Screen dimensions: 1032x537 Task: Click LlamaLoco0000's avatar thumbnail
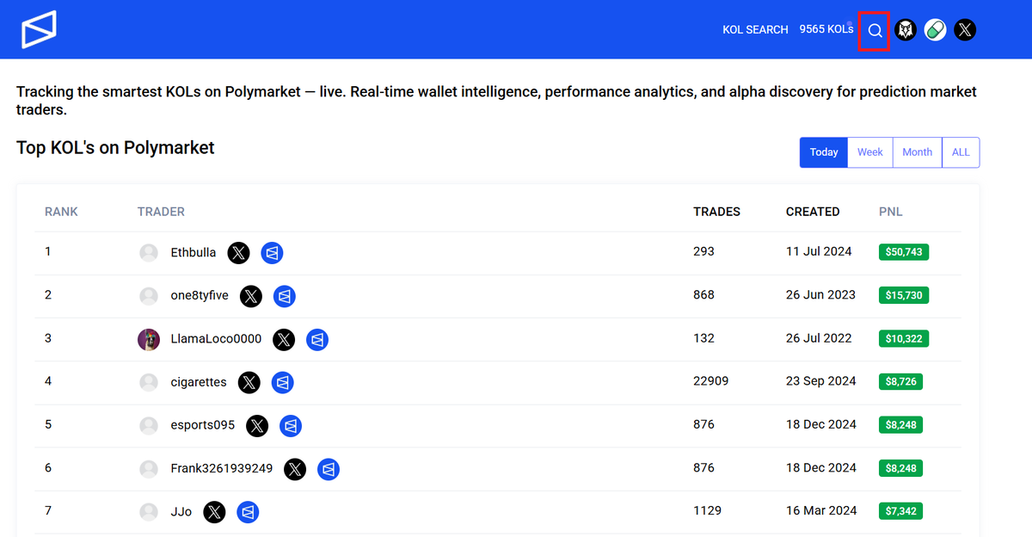pos(149,339)
